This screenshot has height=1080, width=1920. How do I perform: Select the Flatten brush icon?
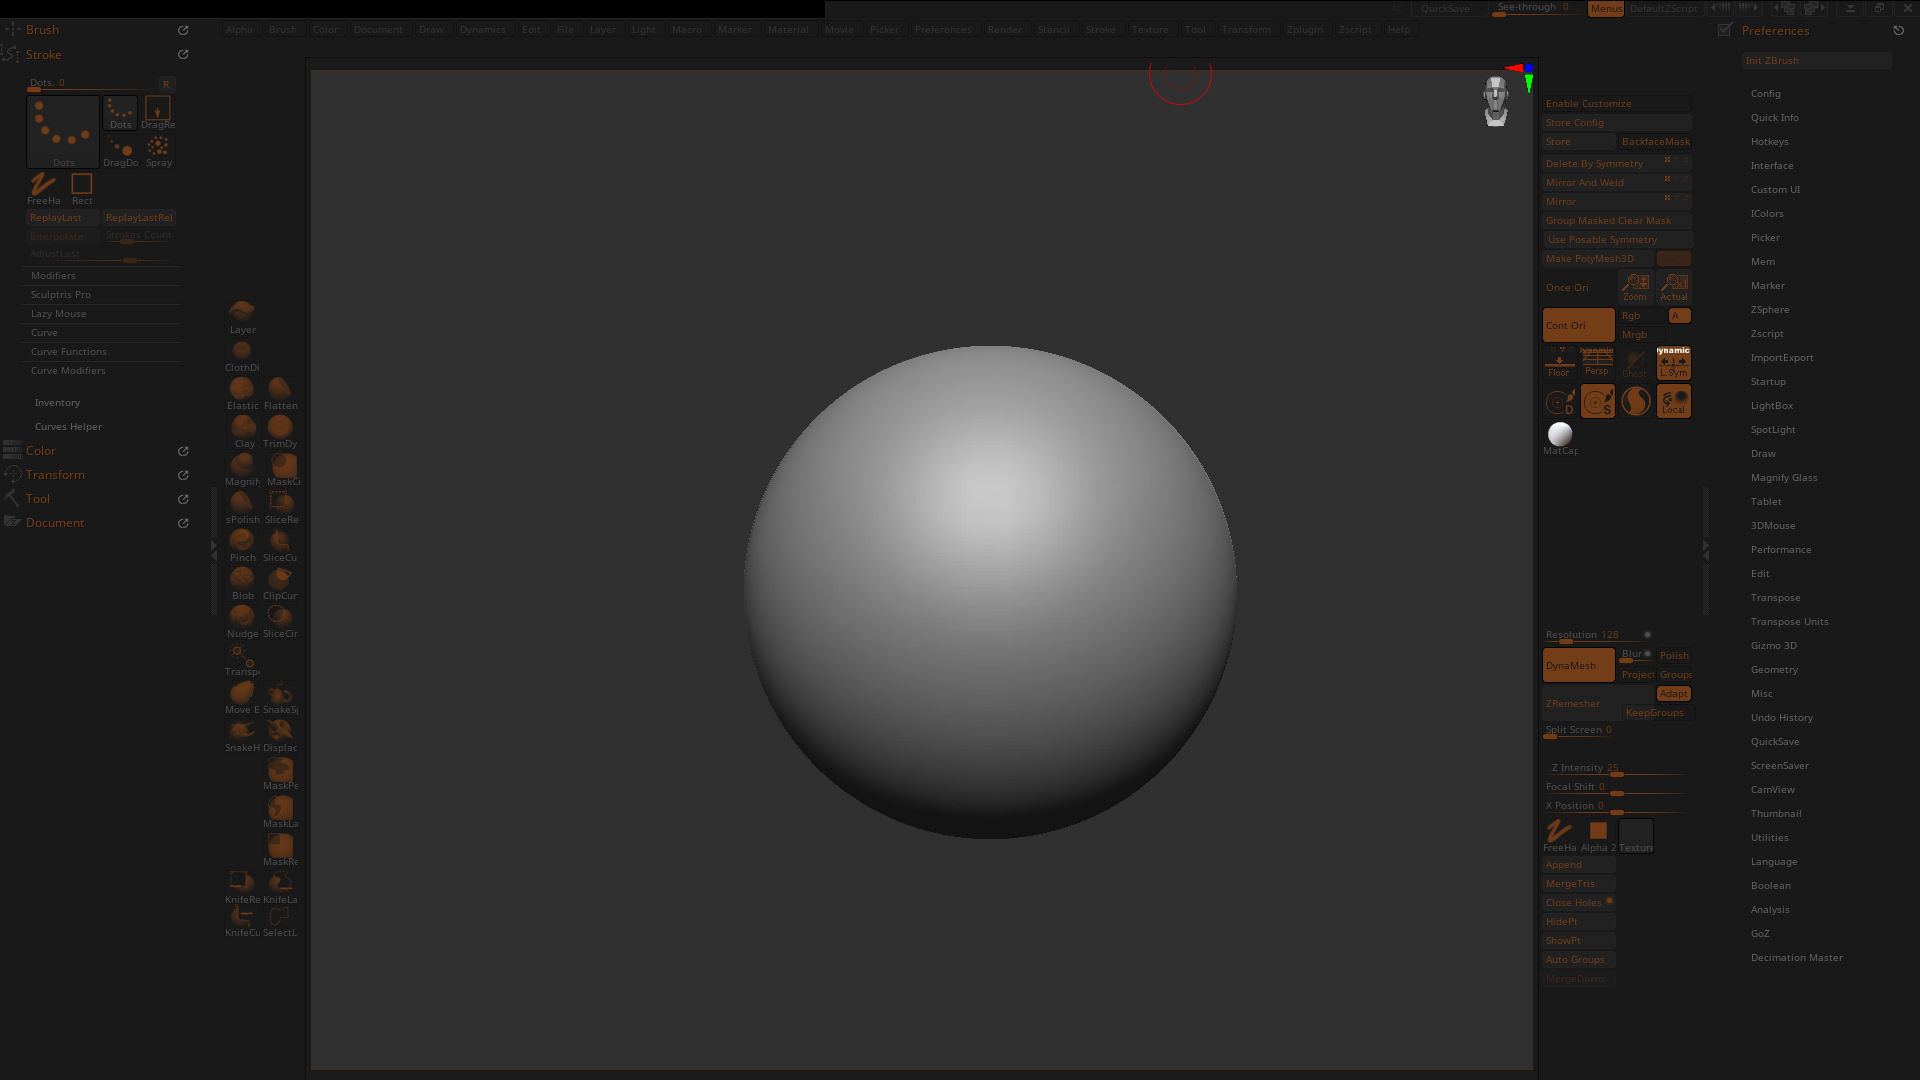(x=280, y=392)
